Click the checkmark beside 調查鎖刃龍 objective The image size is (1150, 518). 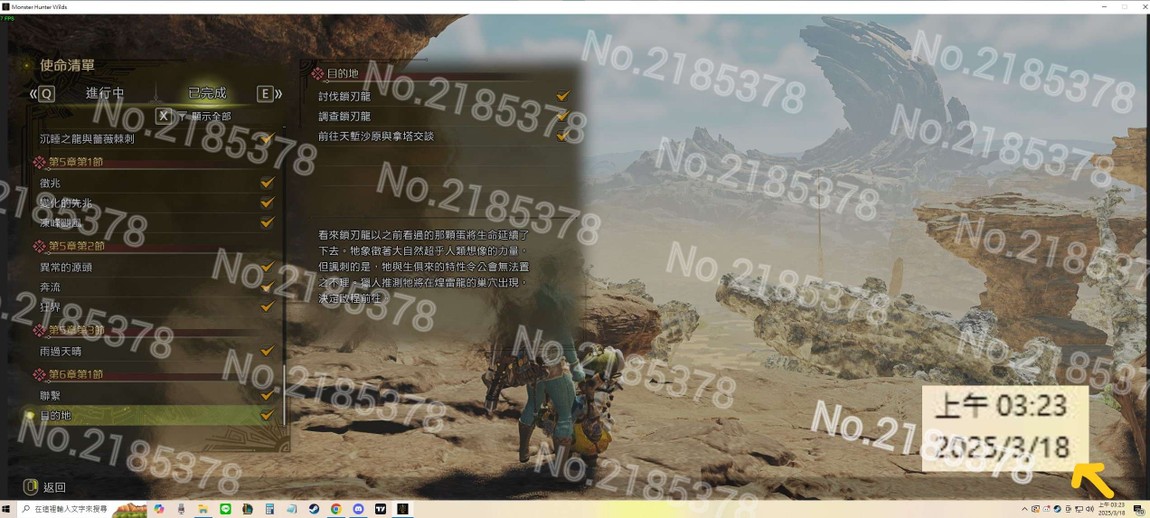[563, 115]
